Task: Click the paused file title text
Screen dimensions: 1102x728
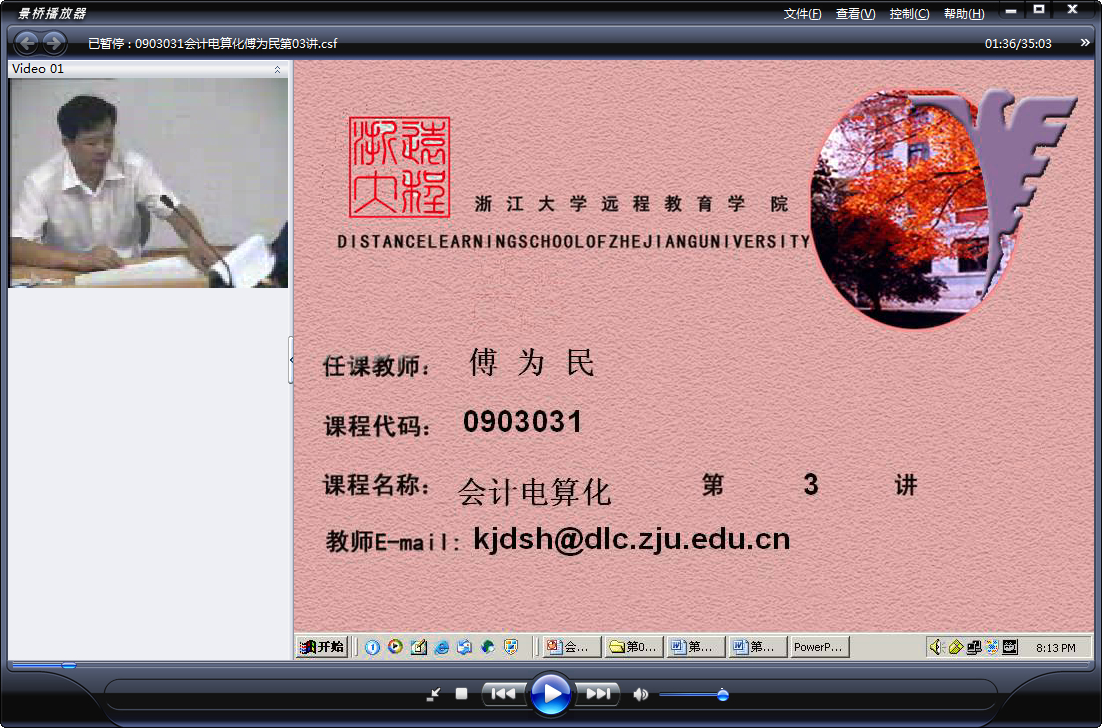Action: coord(212,44)
